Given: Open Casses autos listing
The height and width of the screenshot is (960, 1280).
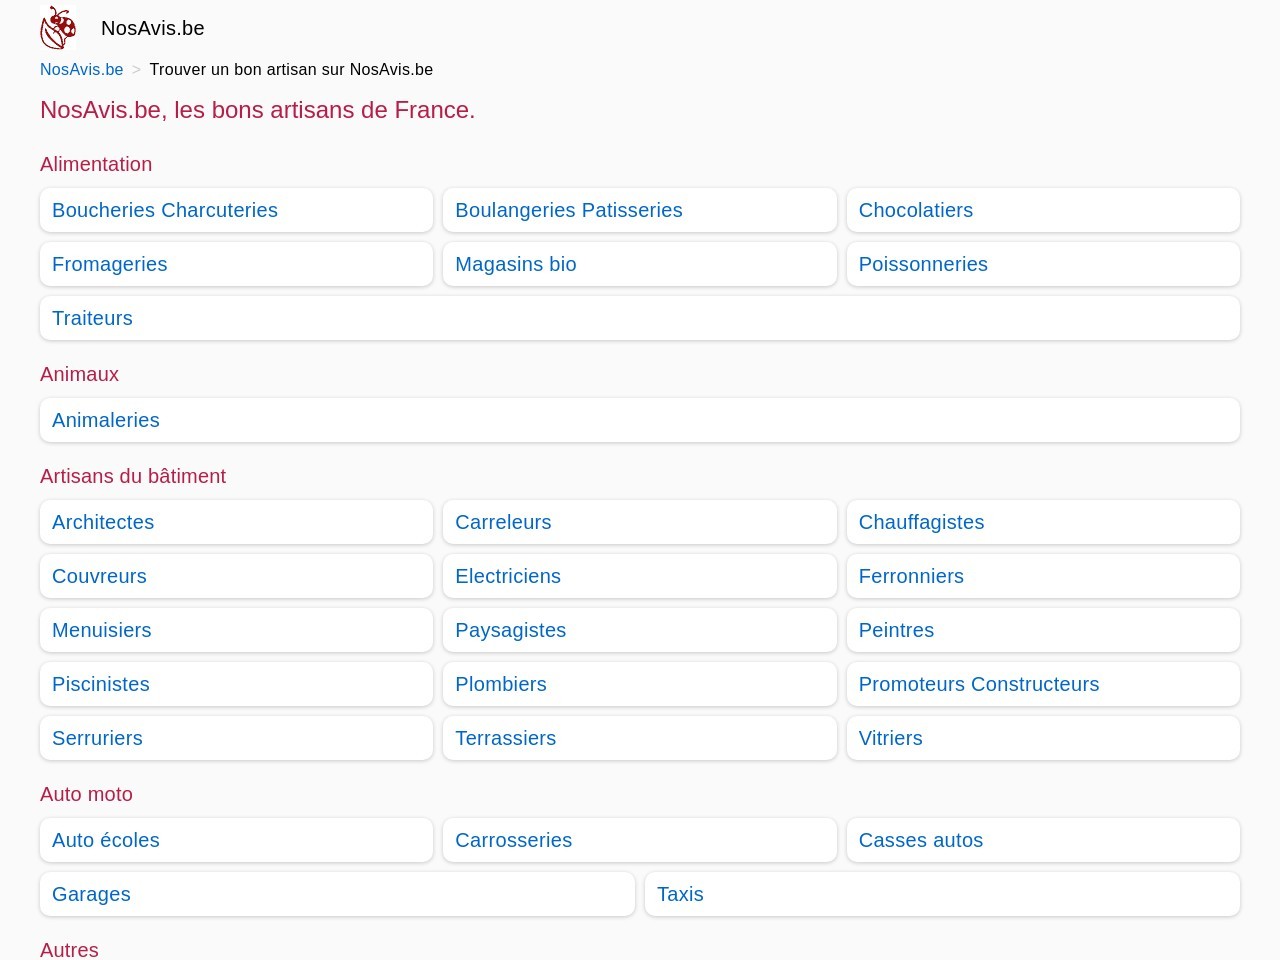Looking at the screenshot, I should click(x=1043, y=840).
